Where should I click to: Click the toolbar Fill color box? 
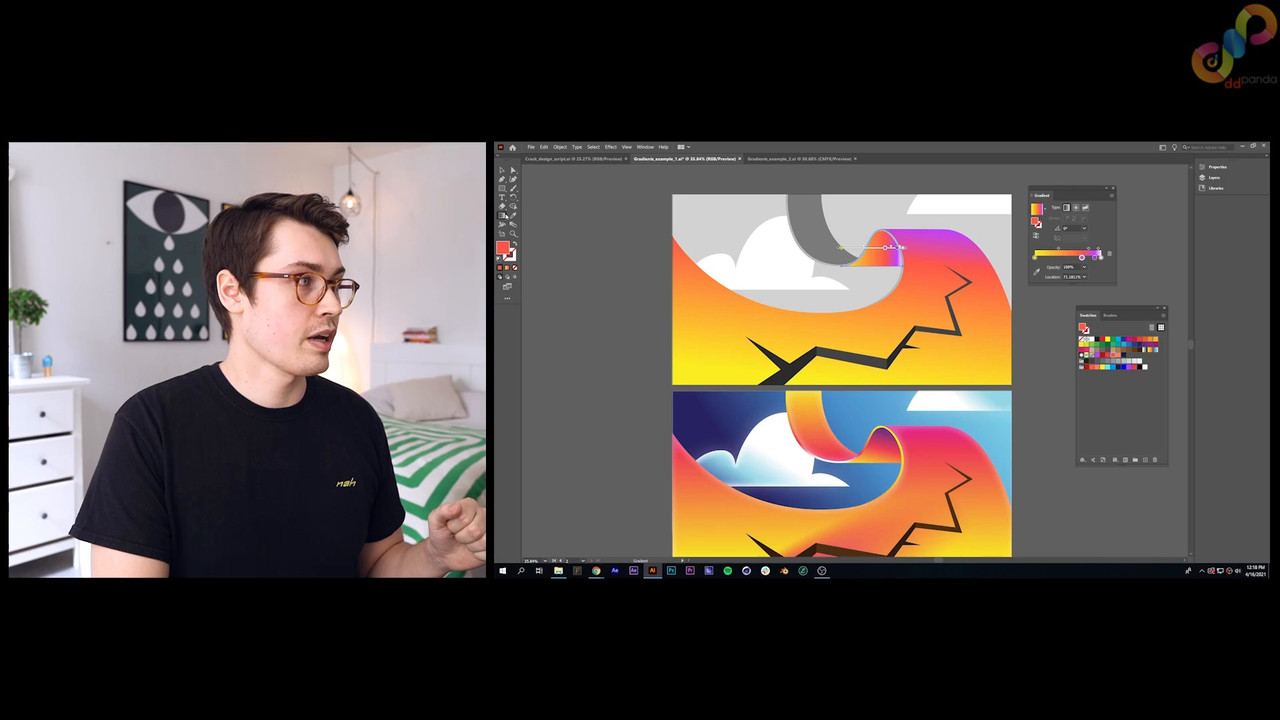click(x=503, y=247)
